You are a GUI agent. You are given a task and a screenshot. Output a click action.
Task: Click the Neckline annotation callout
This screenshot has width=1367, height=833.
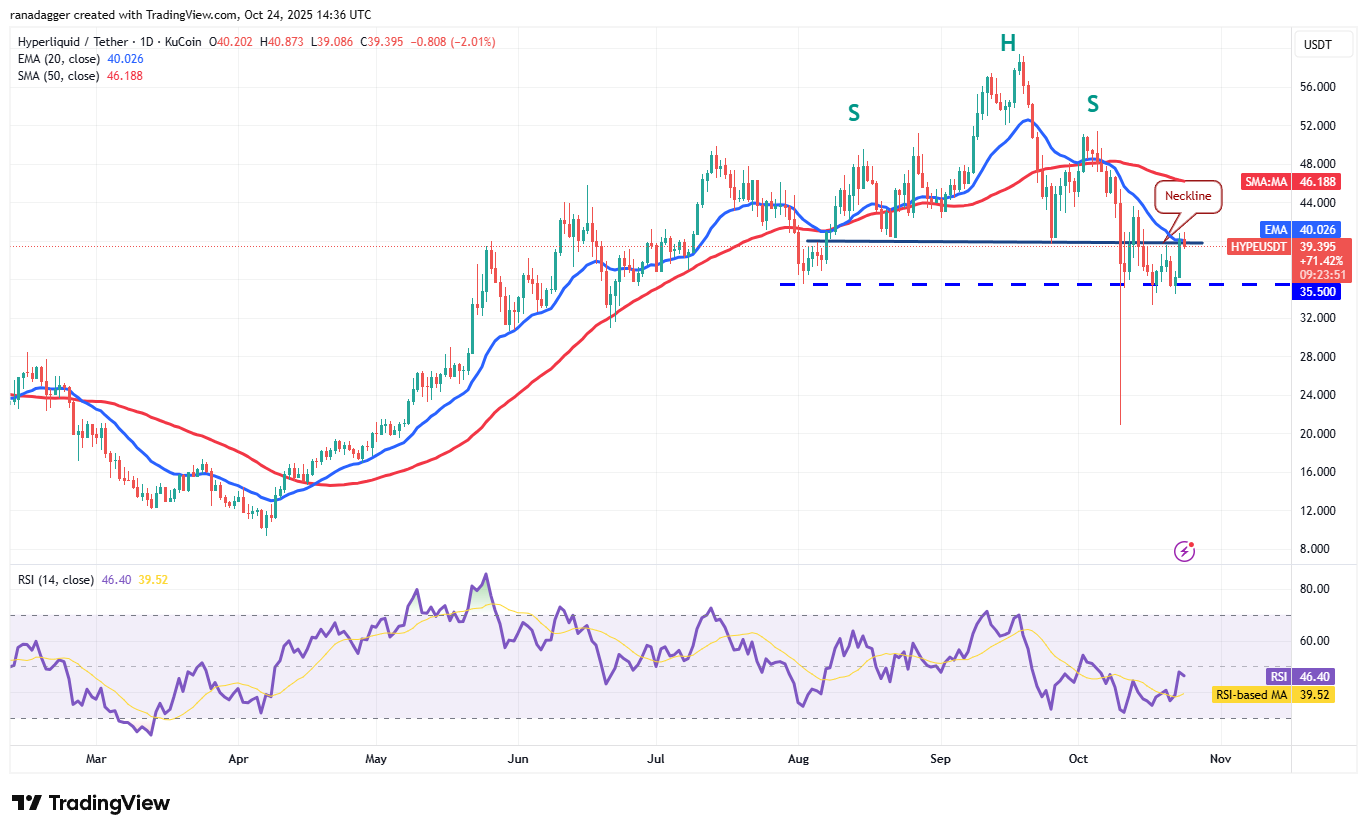(1188, 196)
